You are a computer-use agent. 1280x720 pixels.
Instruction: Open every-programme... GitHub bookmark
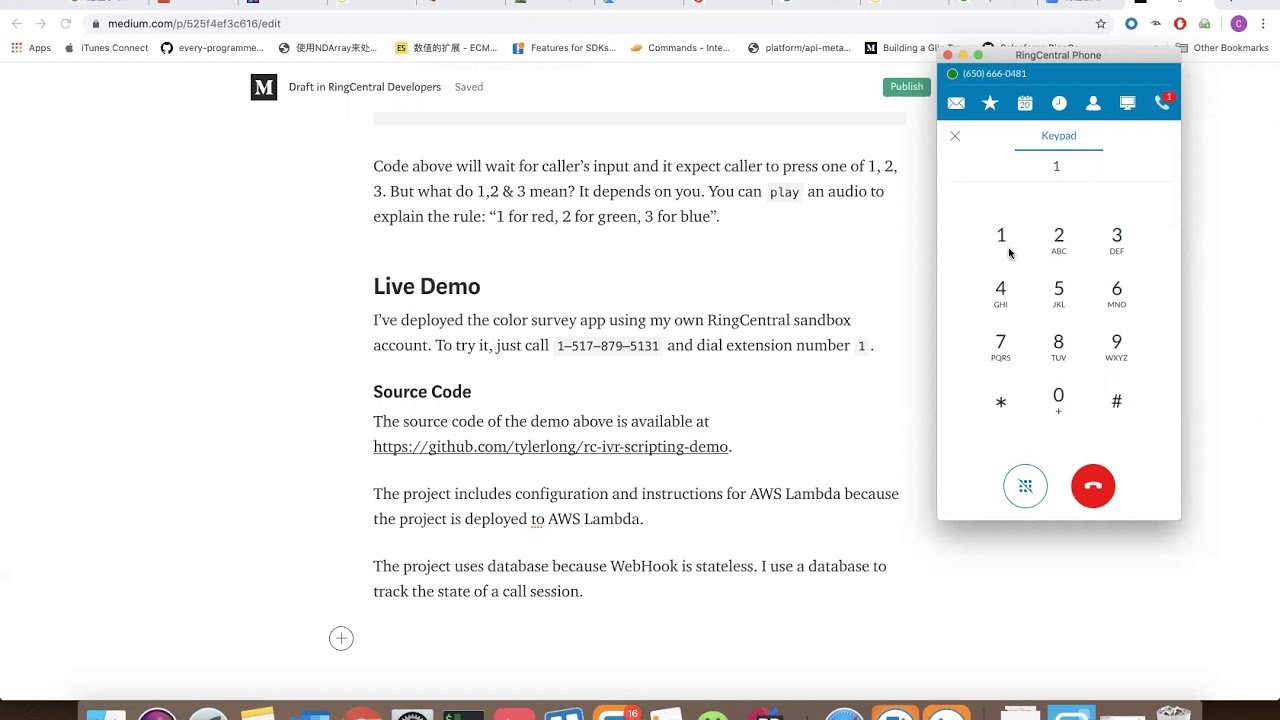click(212, 48)
